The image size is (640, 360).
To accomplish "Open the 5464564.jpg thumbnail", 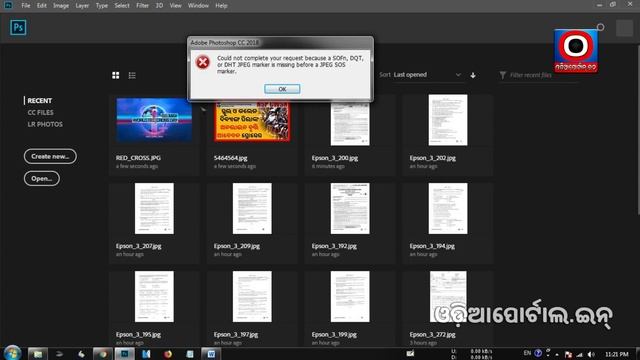I will point(252,121).
